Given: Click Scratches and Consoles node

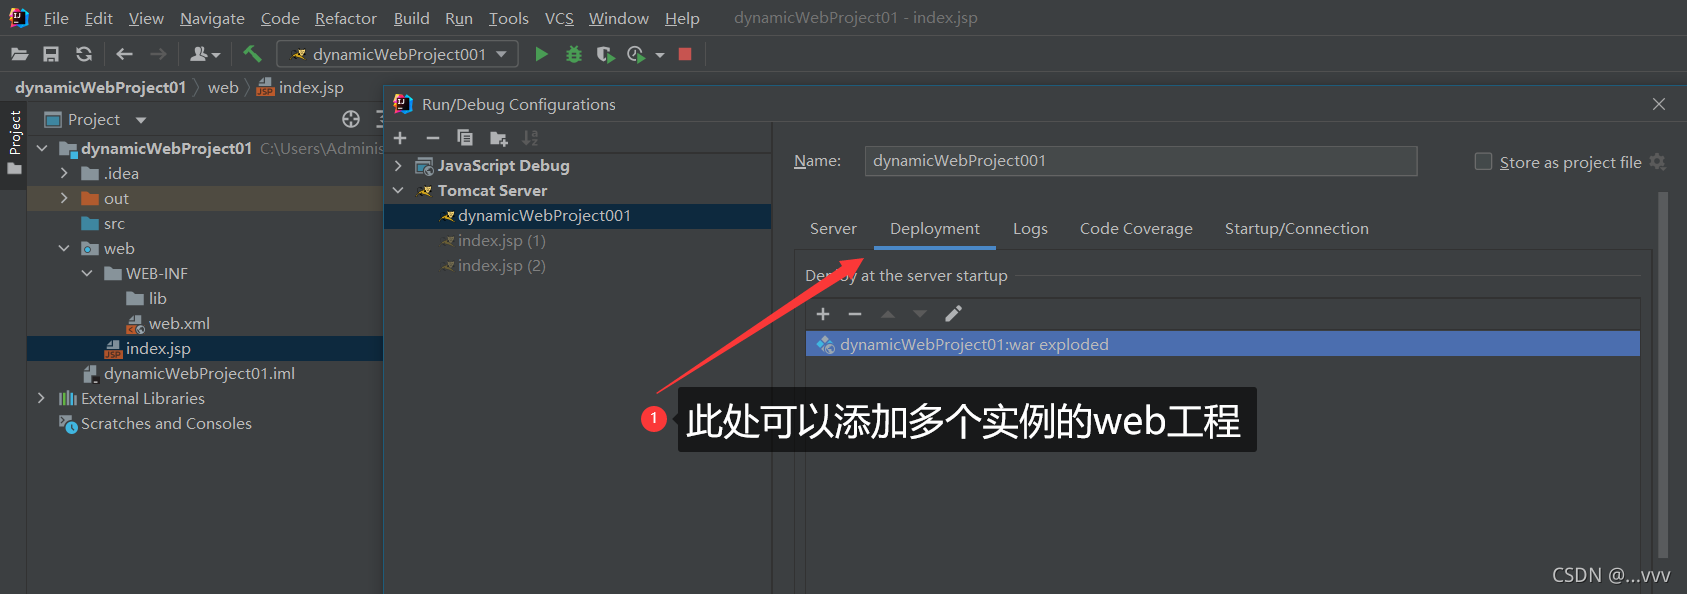Looking at the screenshot, I should coord(155,423).
